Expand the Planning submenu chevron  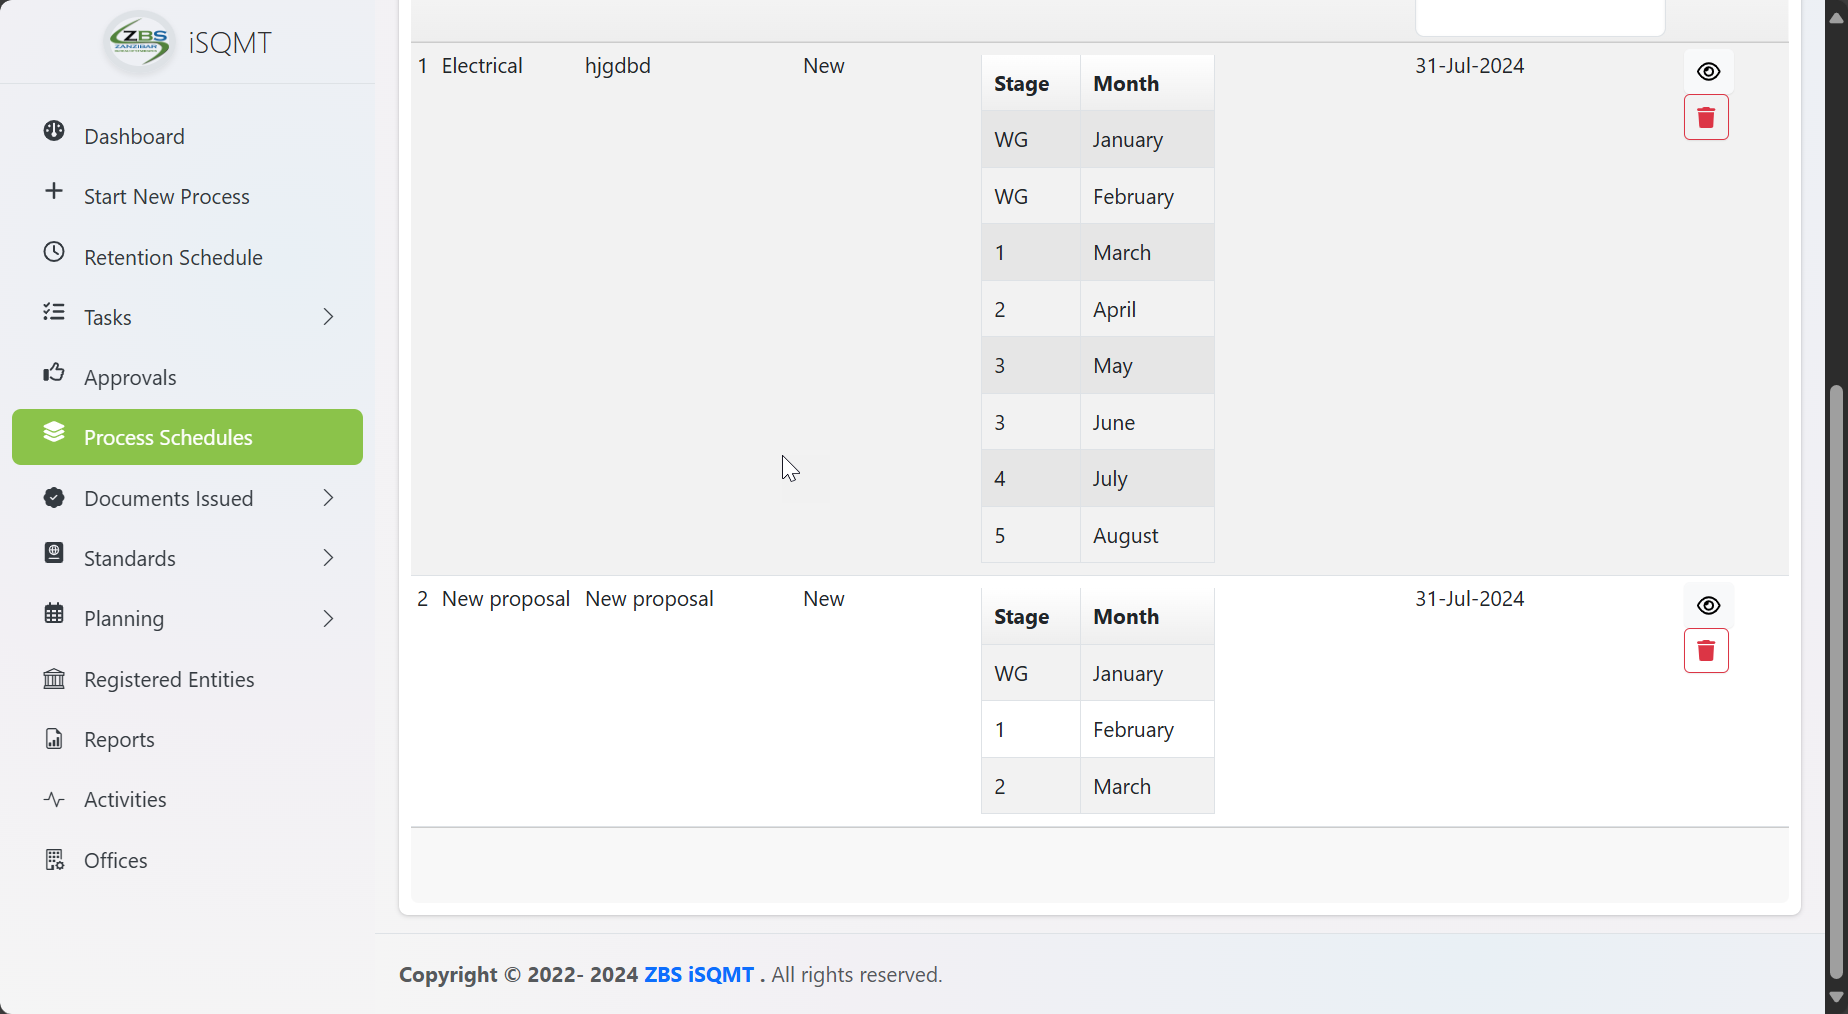tap(328, 619)
